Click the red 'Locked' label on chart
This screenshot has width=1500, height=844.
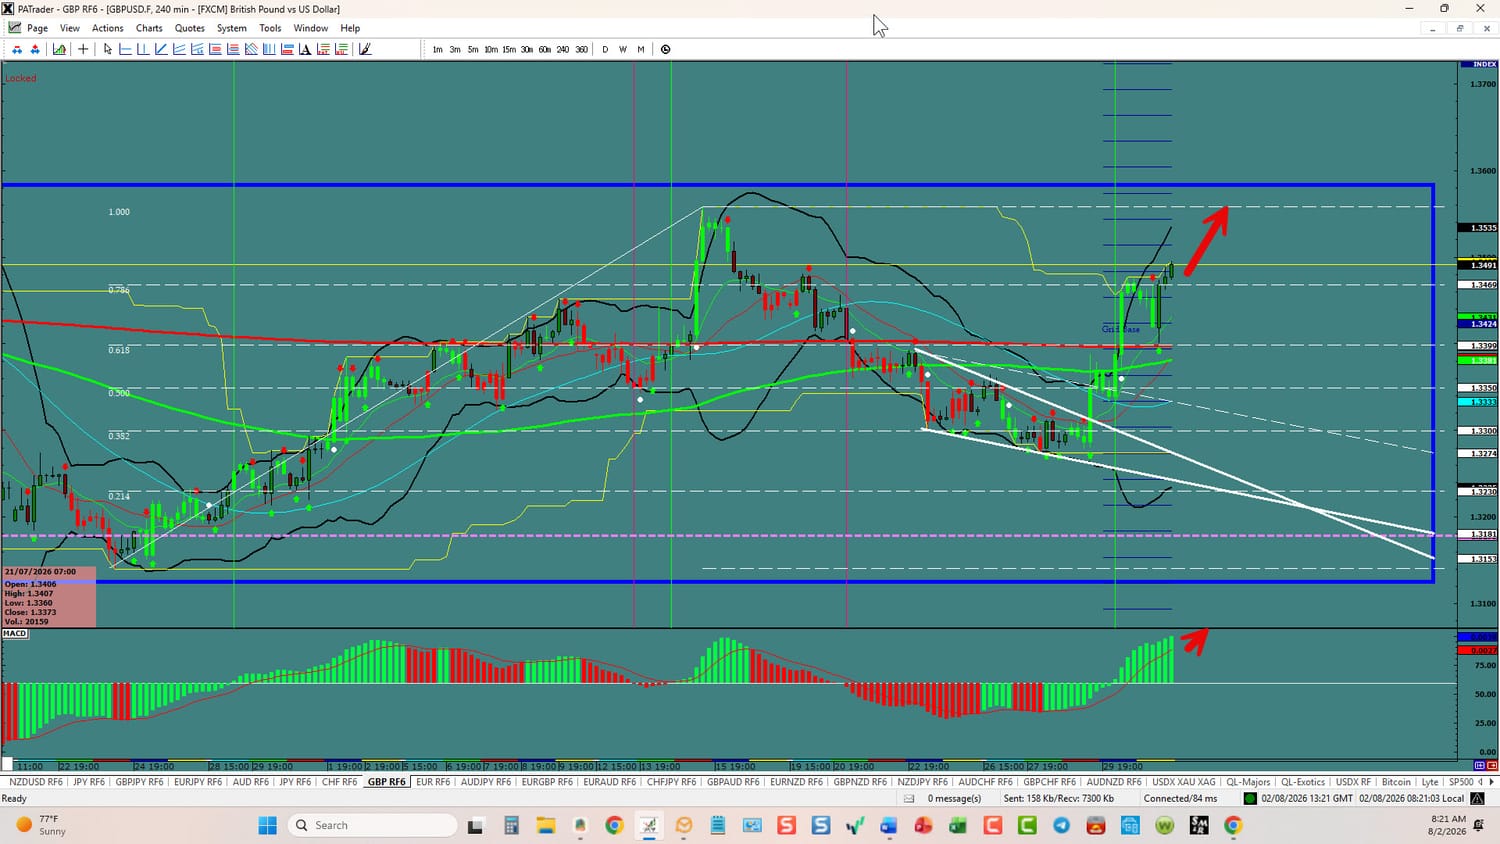pos(21,78)
